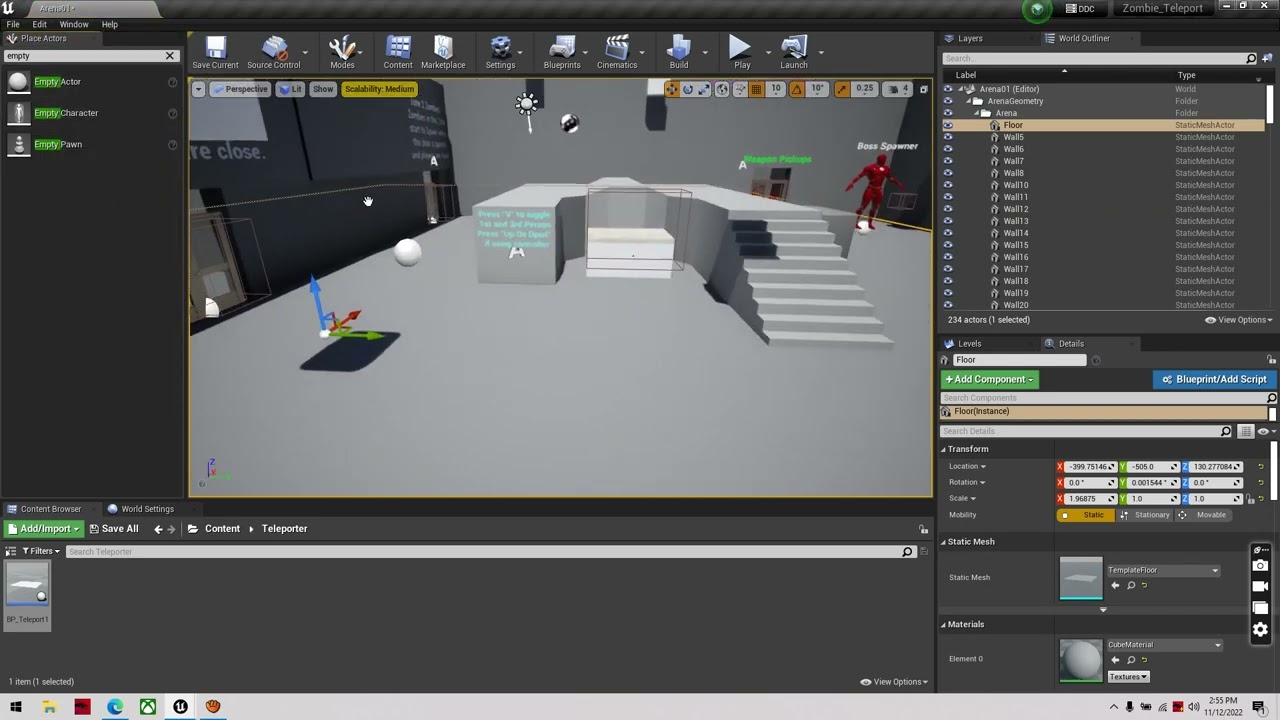Toggle rotation snapping in the viewport
Image resolution: width=1280 pixels, height=720 pixels.
coord(797,89)
